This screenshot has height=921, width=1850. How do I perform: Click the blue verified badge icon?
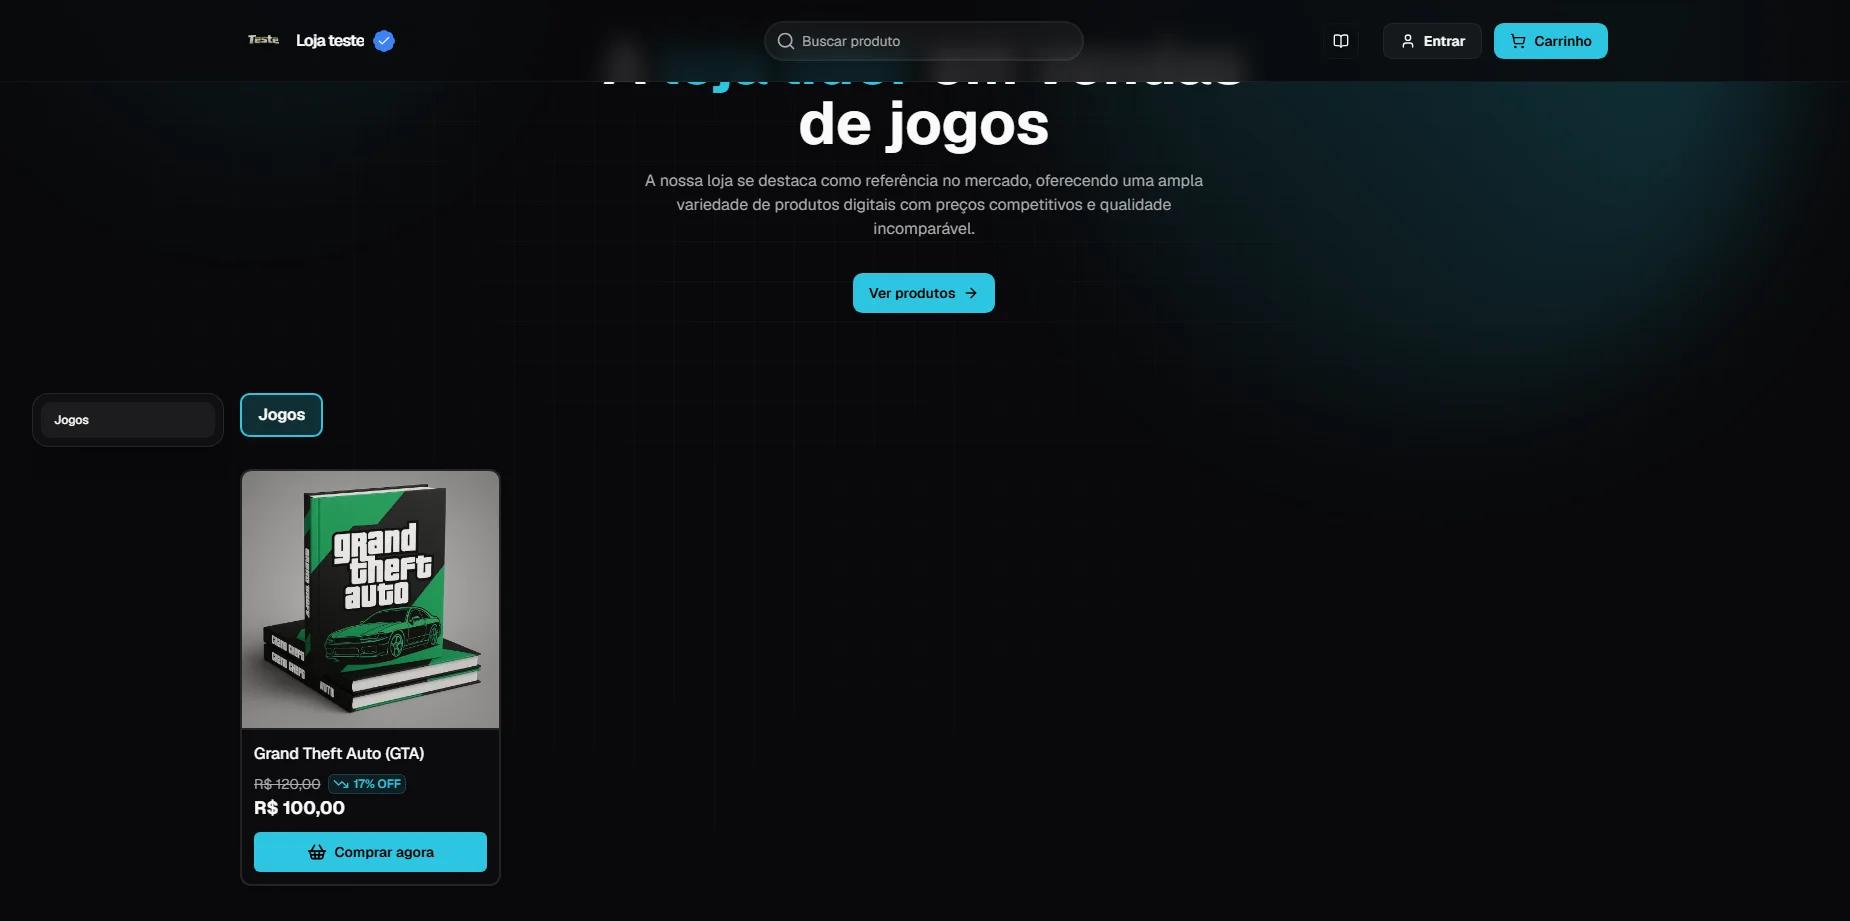384,41
